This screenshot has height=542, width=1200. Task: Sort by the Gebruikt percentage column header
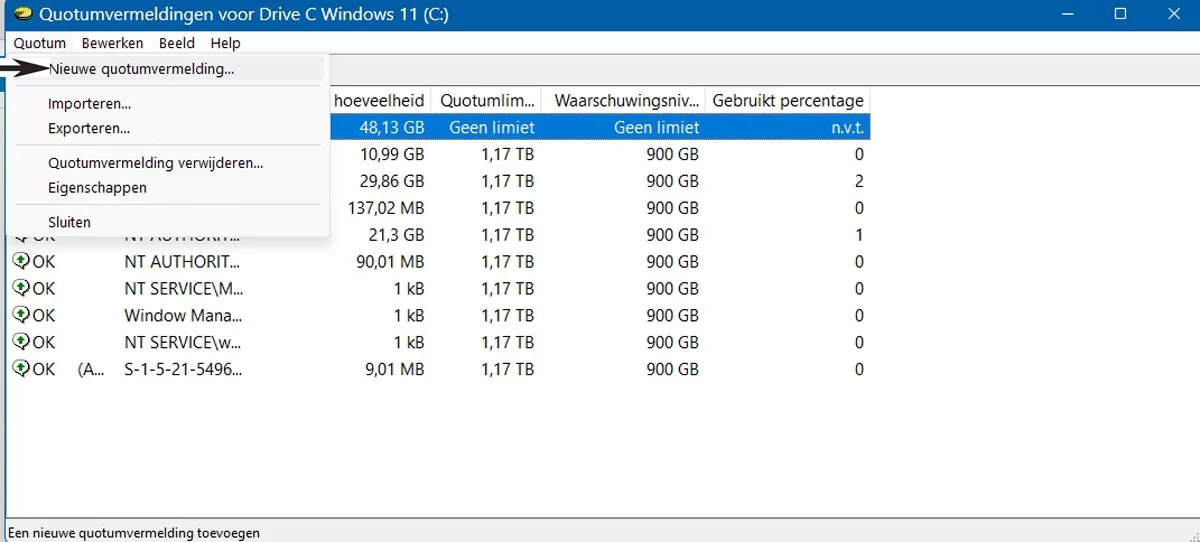pos(787,101)
